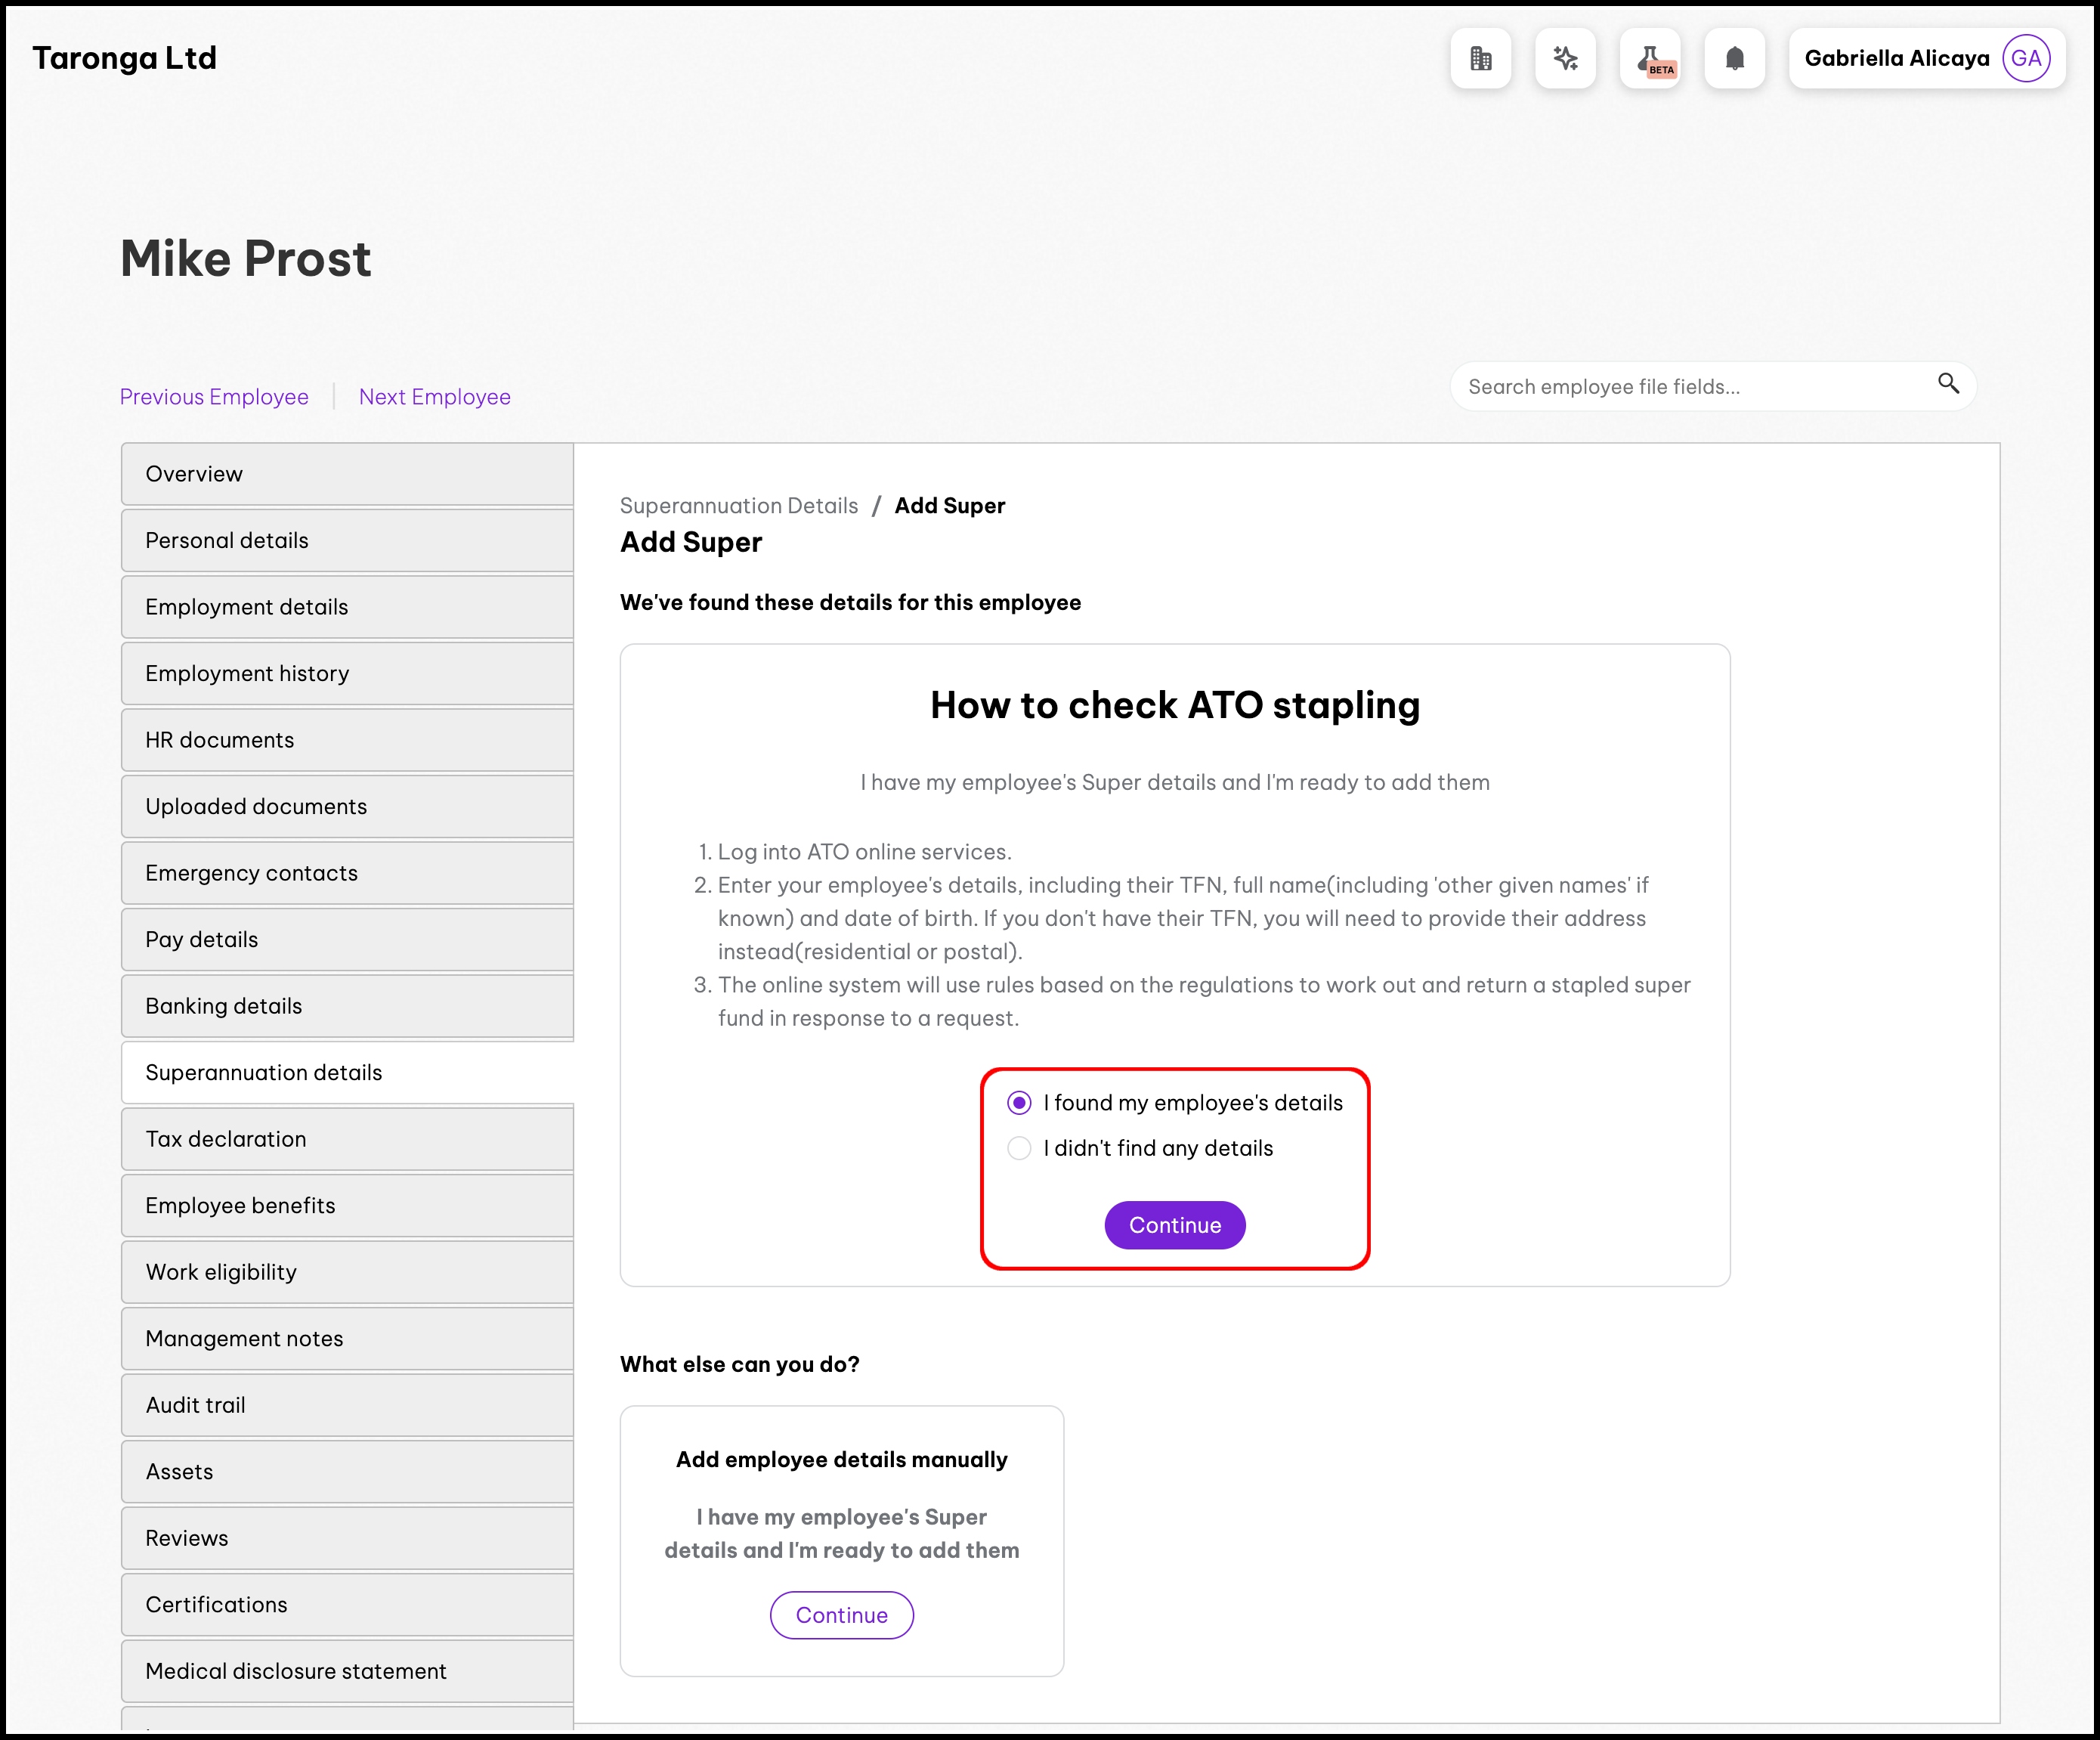Open the beta labs flask icon
Image resolution: width=2100 pixels, height=1740 pixels.
(x=1650, y=59)
